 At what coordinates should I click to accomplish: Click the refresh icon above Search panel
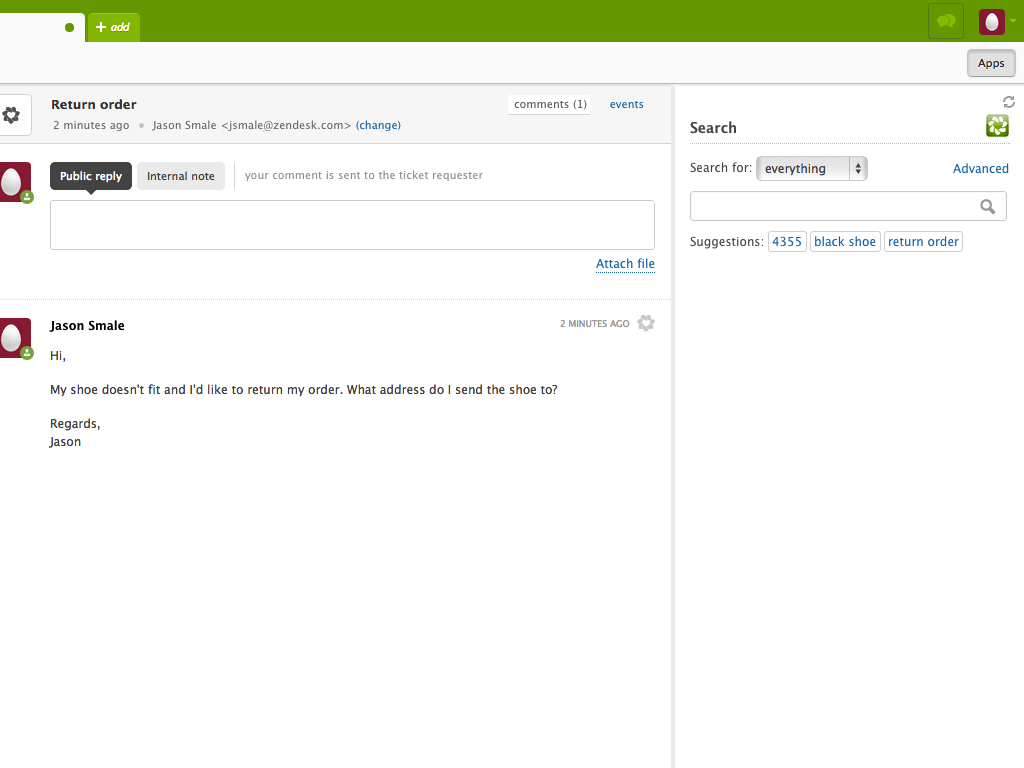pos(1008,101)
